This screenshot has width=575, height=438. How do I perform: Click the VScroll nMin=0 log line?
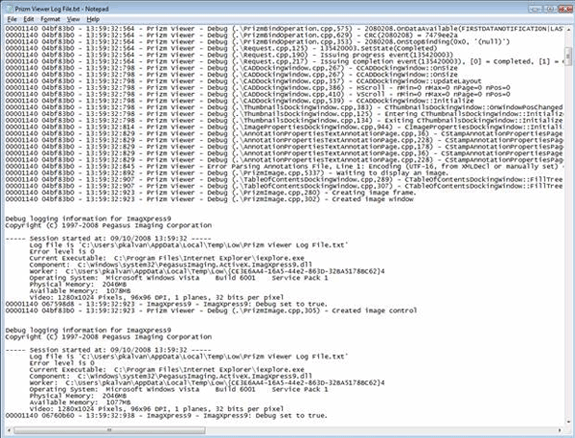click(257, 95)
